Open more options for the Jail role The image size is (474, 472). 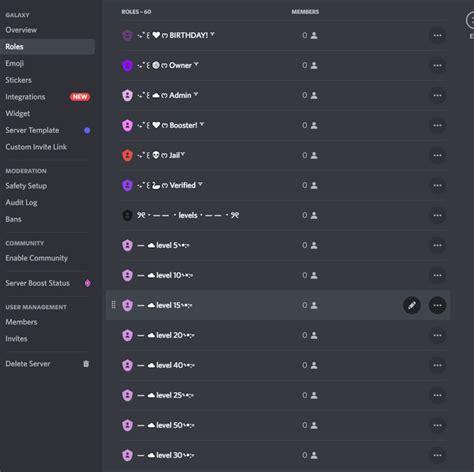coord(437,155)
